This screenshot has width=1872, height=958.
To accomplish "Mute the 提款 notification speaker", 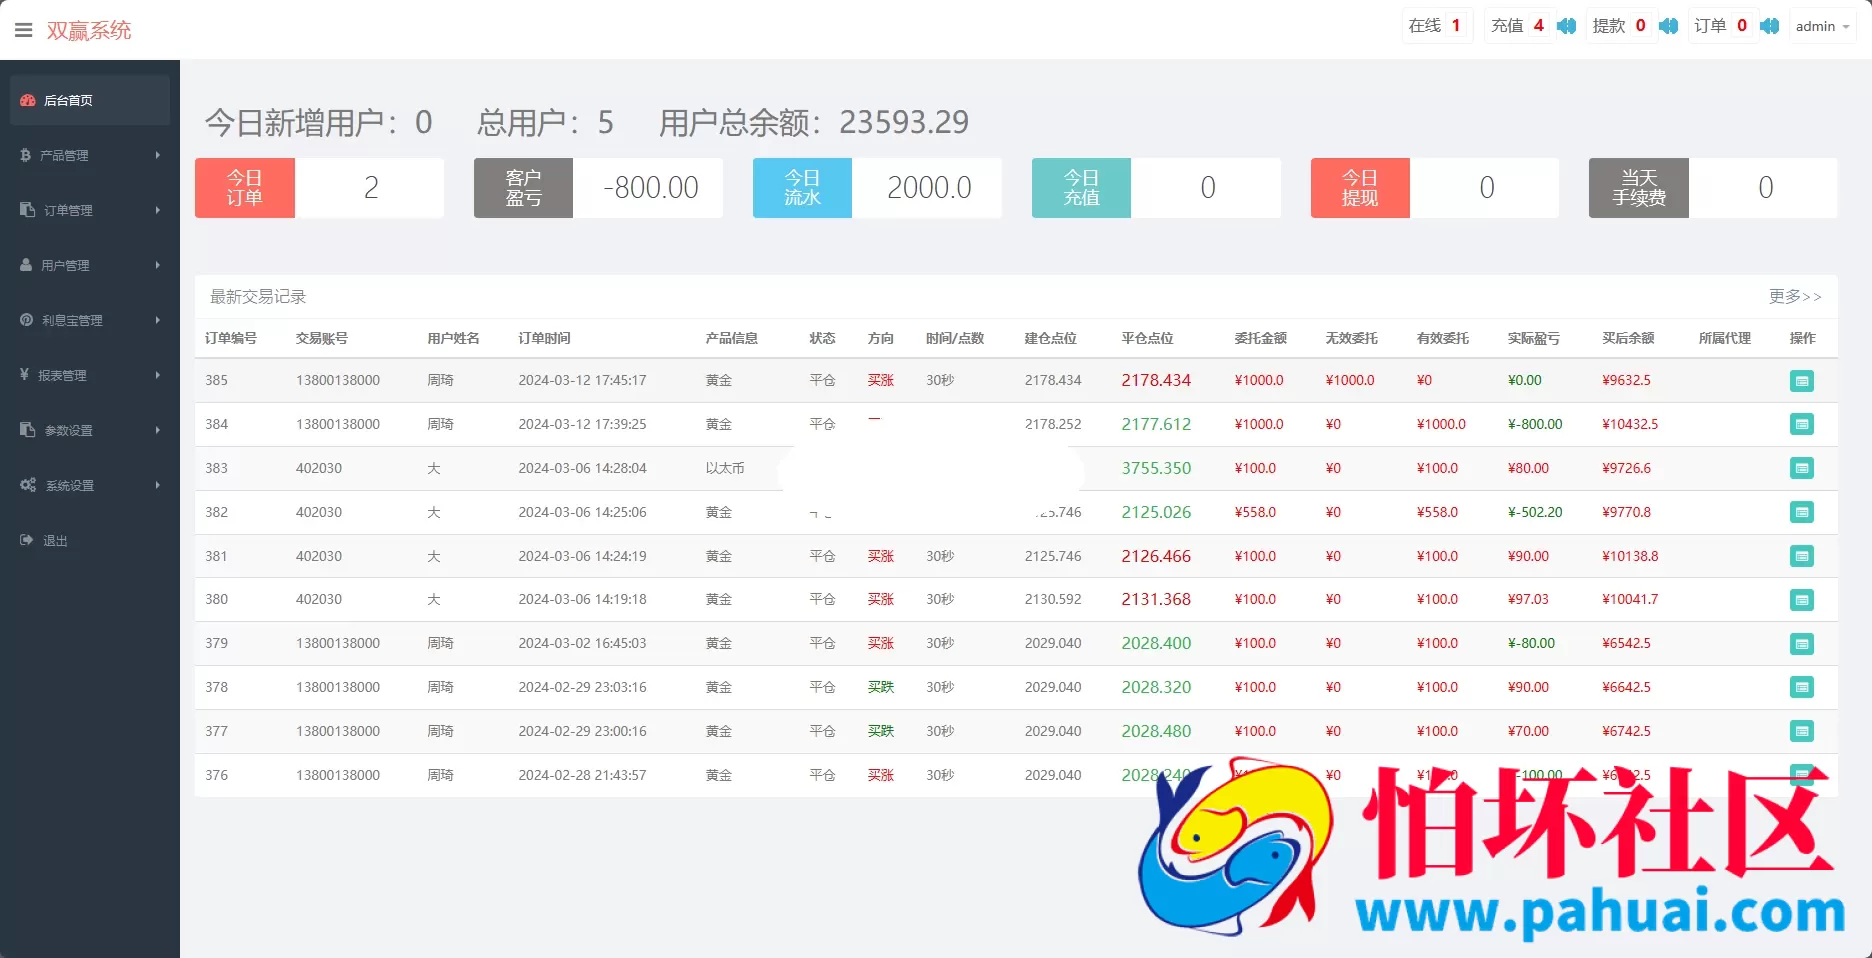I will pyautogui.click(x=1668, y=26).
